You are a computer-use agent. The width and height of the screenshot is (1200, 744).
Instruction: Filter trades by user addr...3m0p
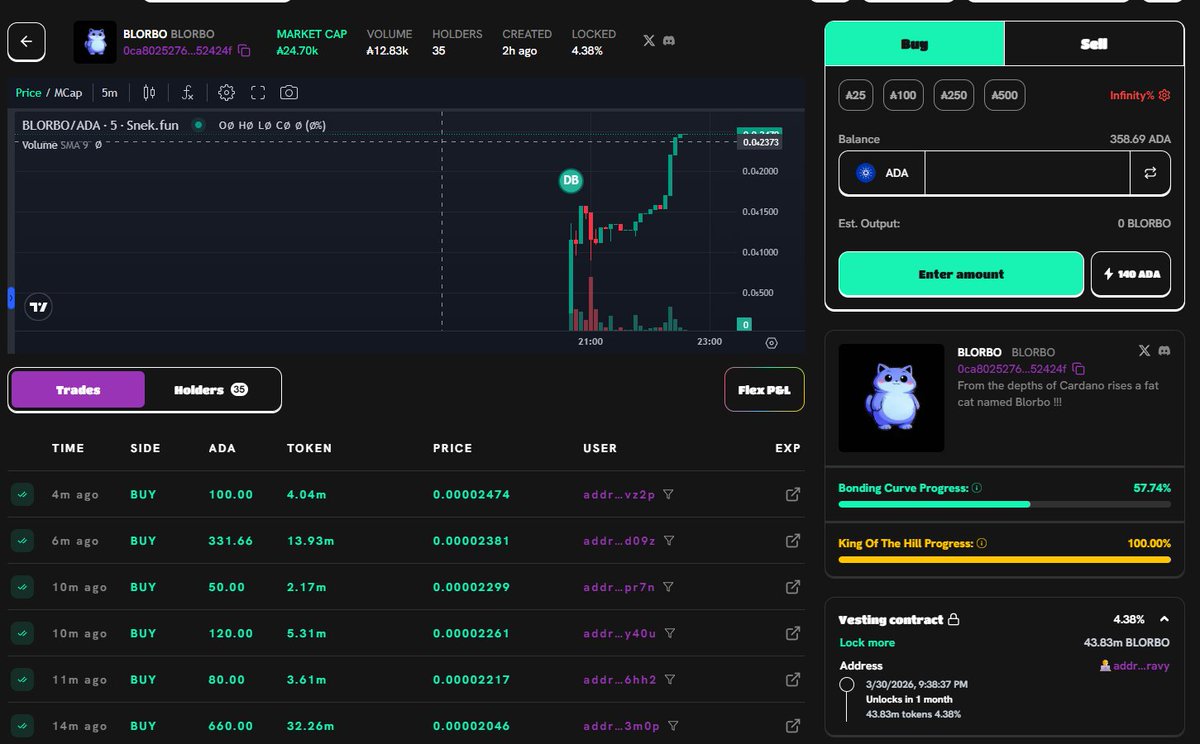pos(673,725)
